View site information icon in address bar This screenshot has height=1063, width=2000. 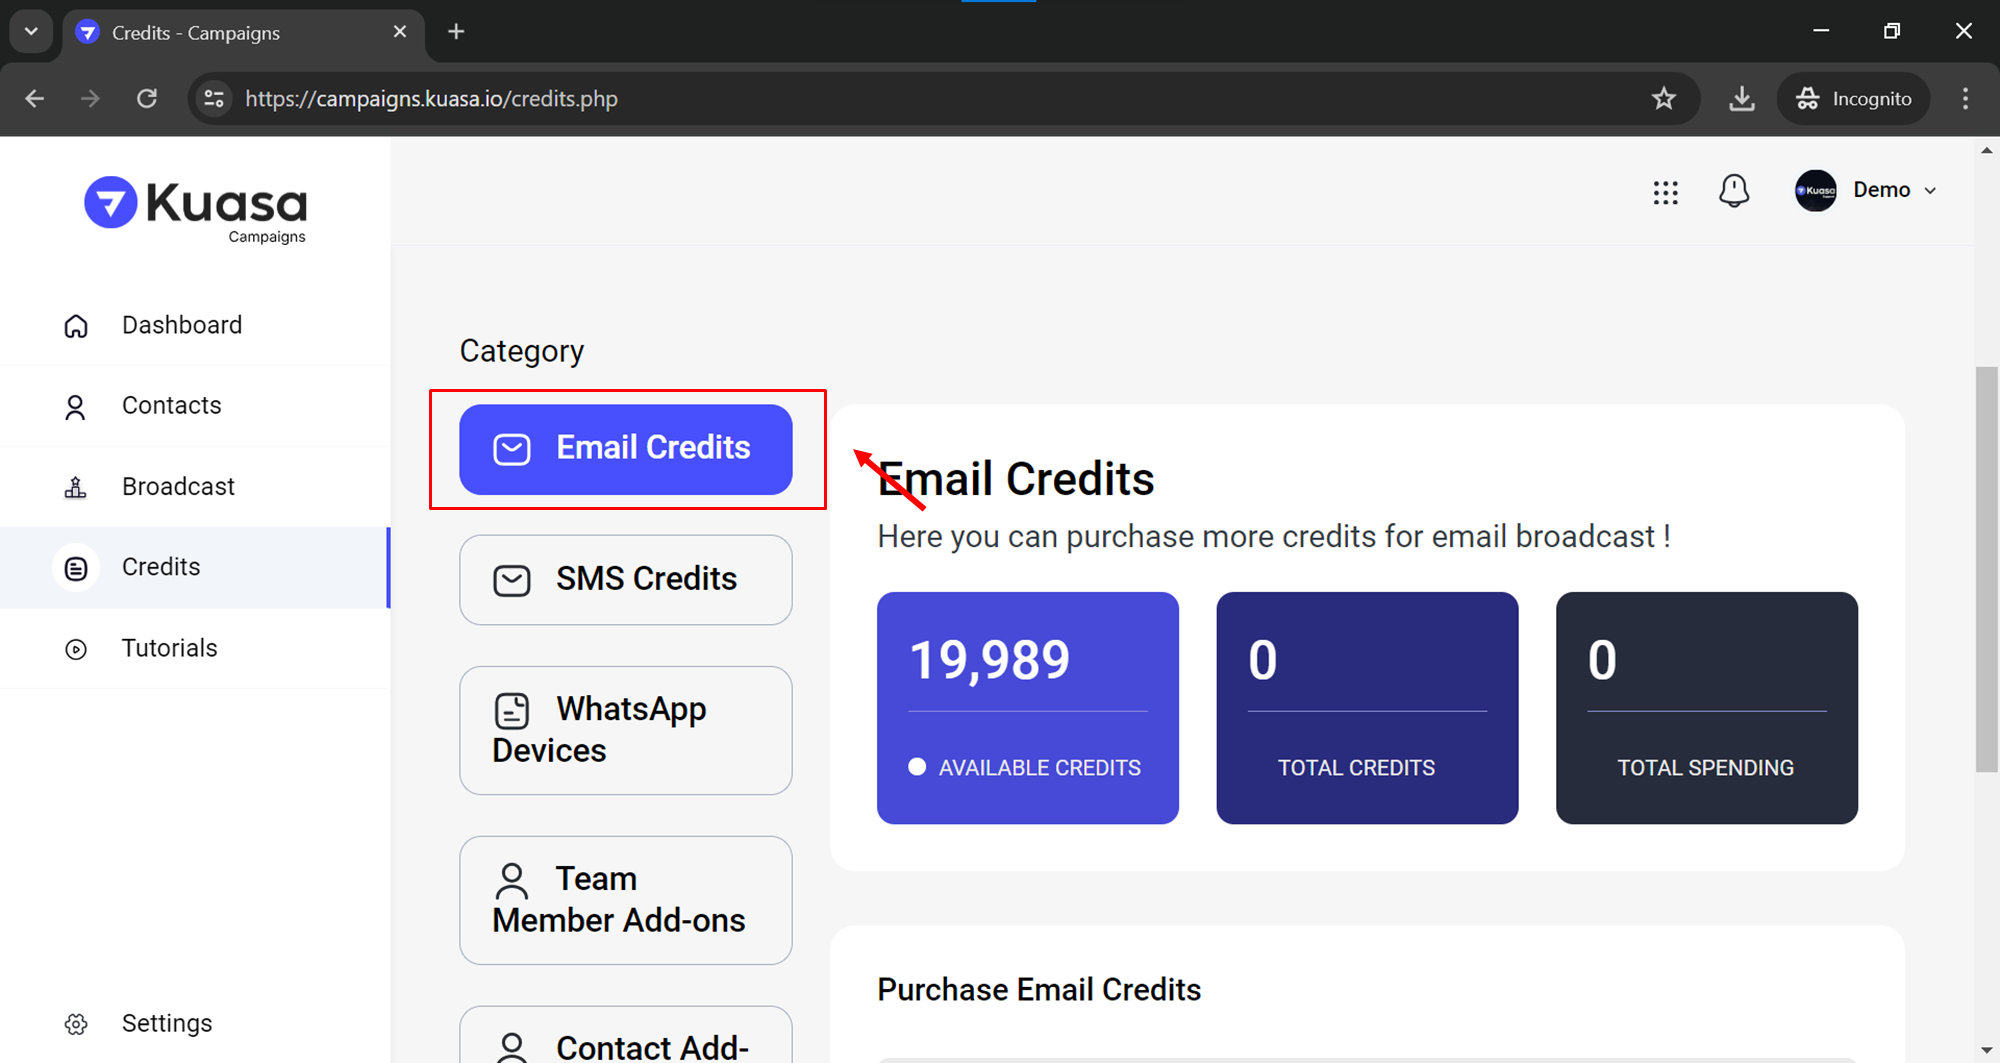214,98
